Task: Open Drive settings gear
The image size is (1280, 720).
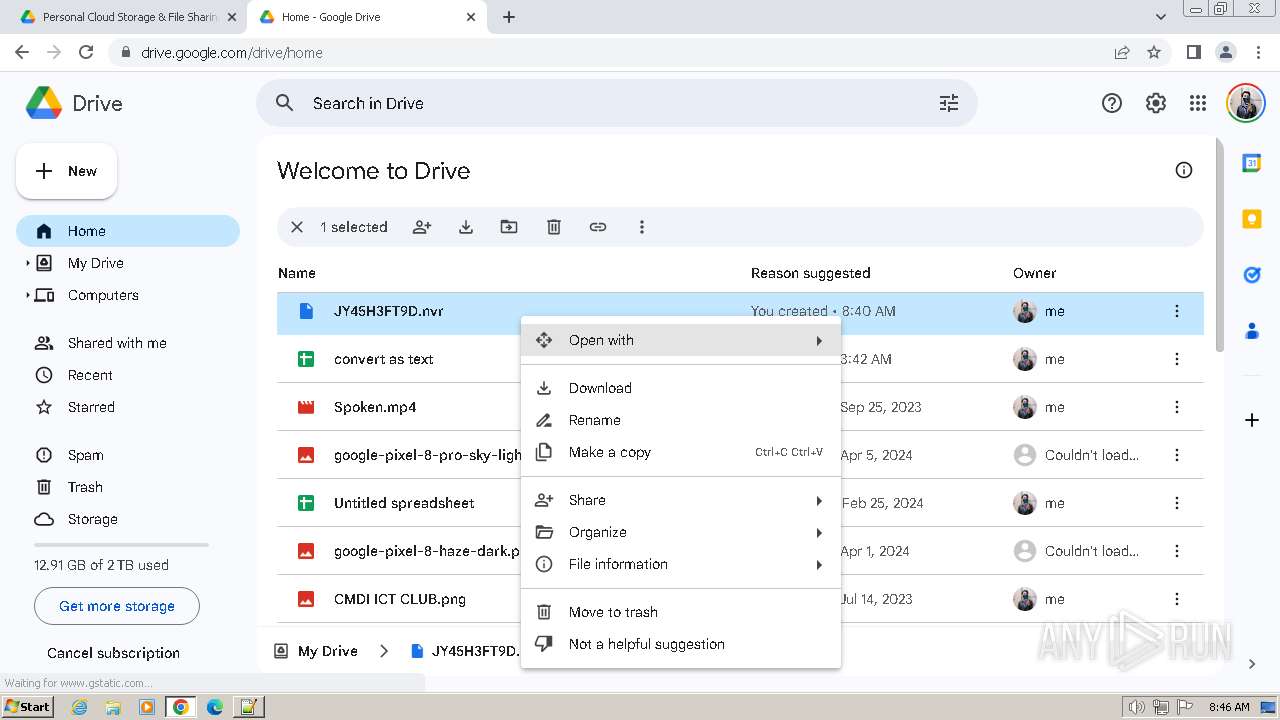Action: coord(1156,103)
